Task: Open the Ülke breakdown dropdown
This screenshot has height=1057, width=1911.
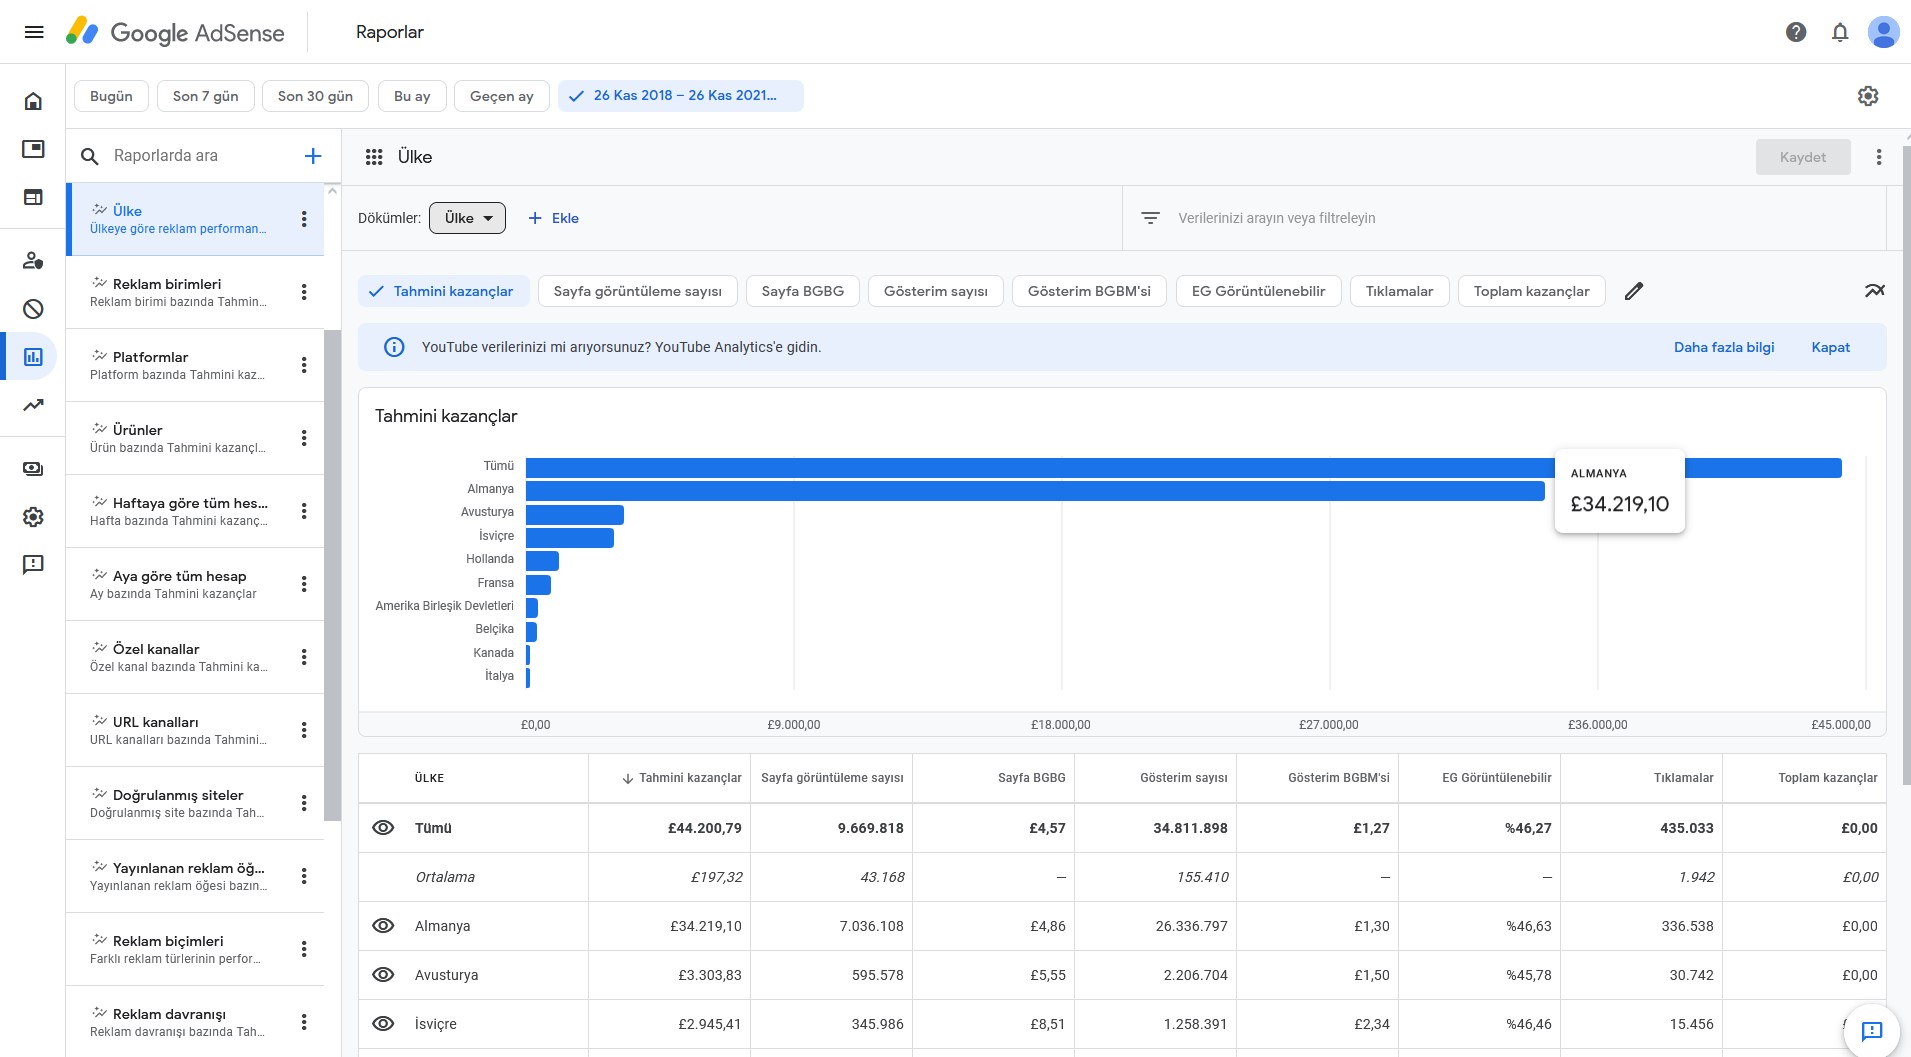Action: (x=467, y=218)
